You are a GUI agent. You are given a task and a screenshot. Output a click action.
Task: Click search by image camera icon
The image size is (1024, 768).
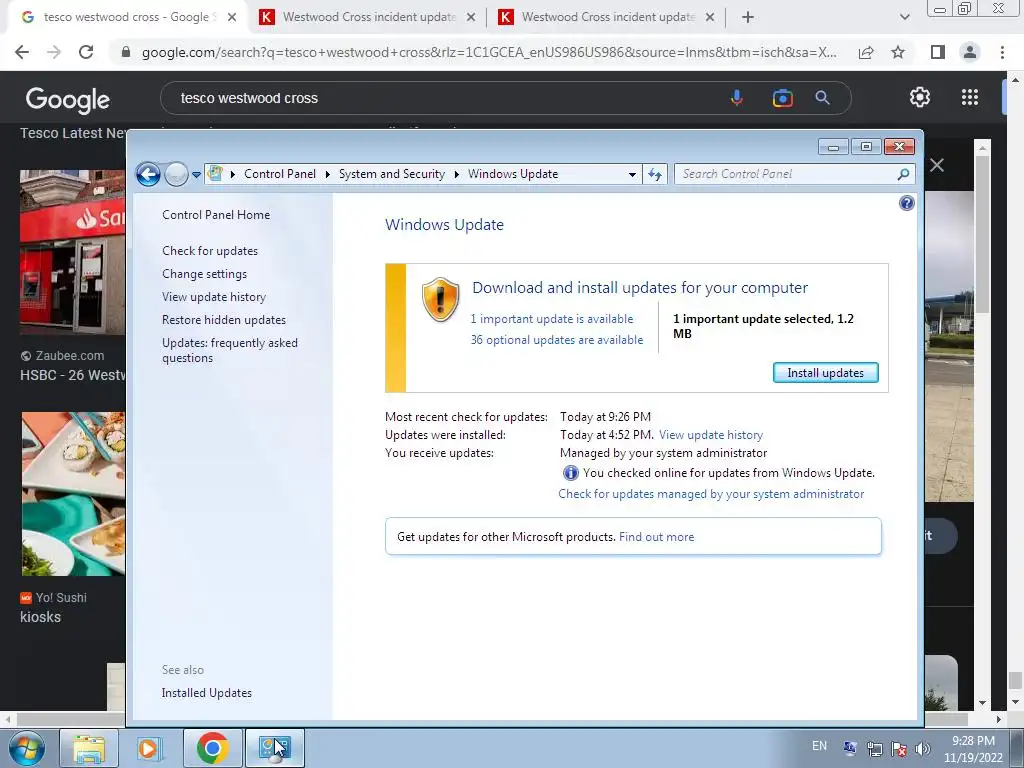pos(782,98)
